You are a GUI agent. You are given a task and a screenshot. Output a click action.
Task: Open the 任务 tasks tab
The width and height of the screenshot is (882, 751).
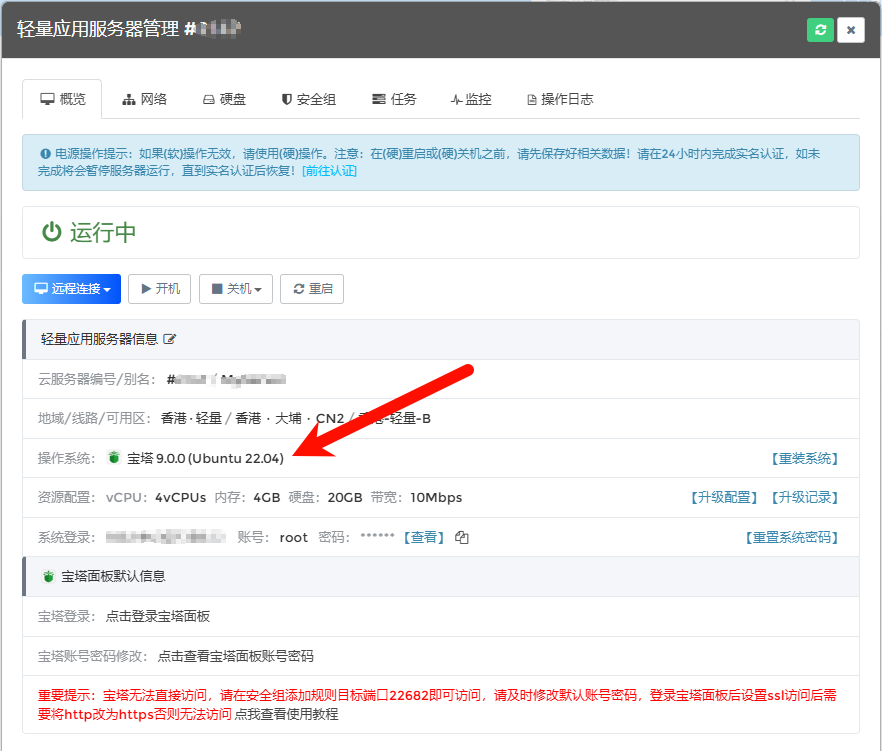tap(394, 100)
